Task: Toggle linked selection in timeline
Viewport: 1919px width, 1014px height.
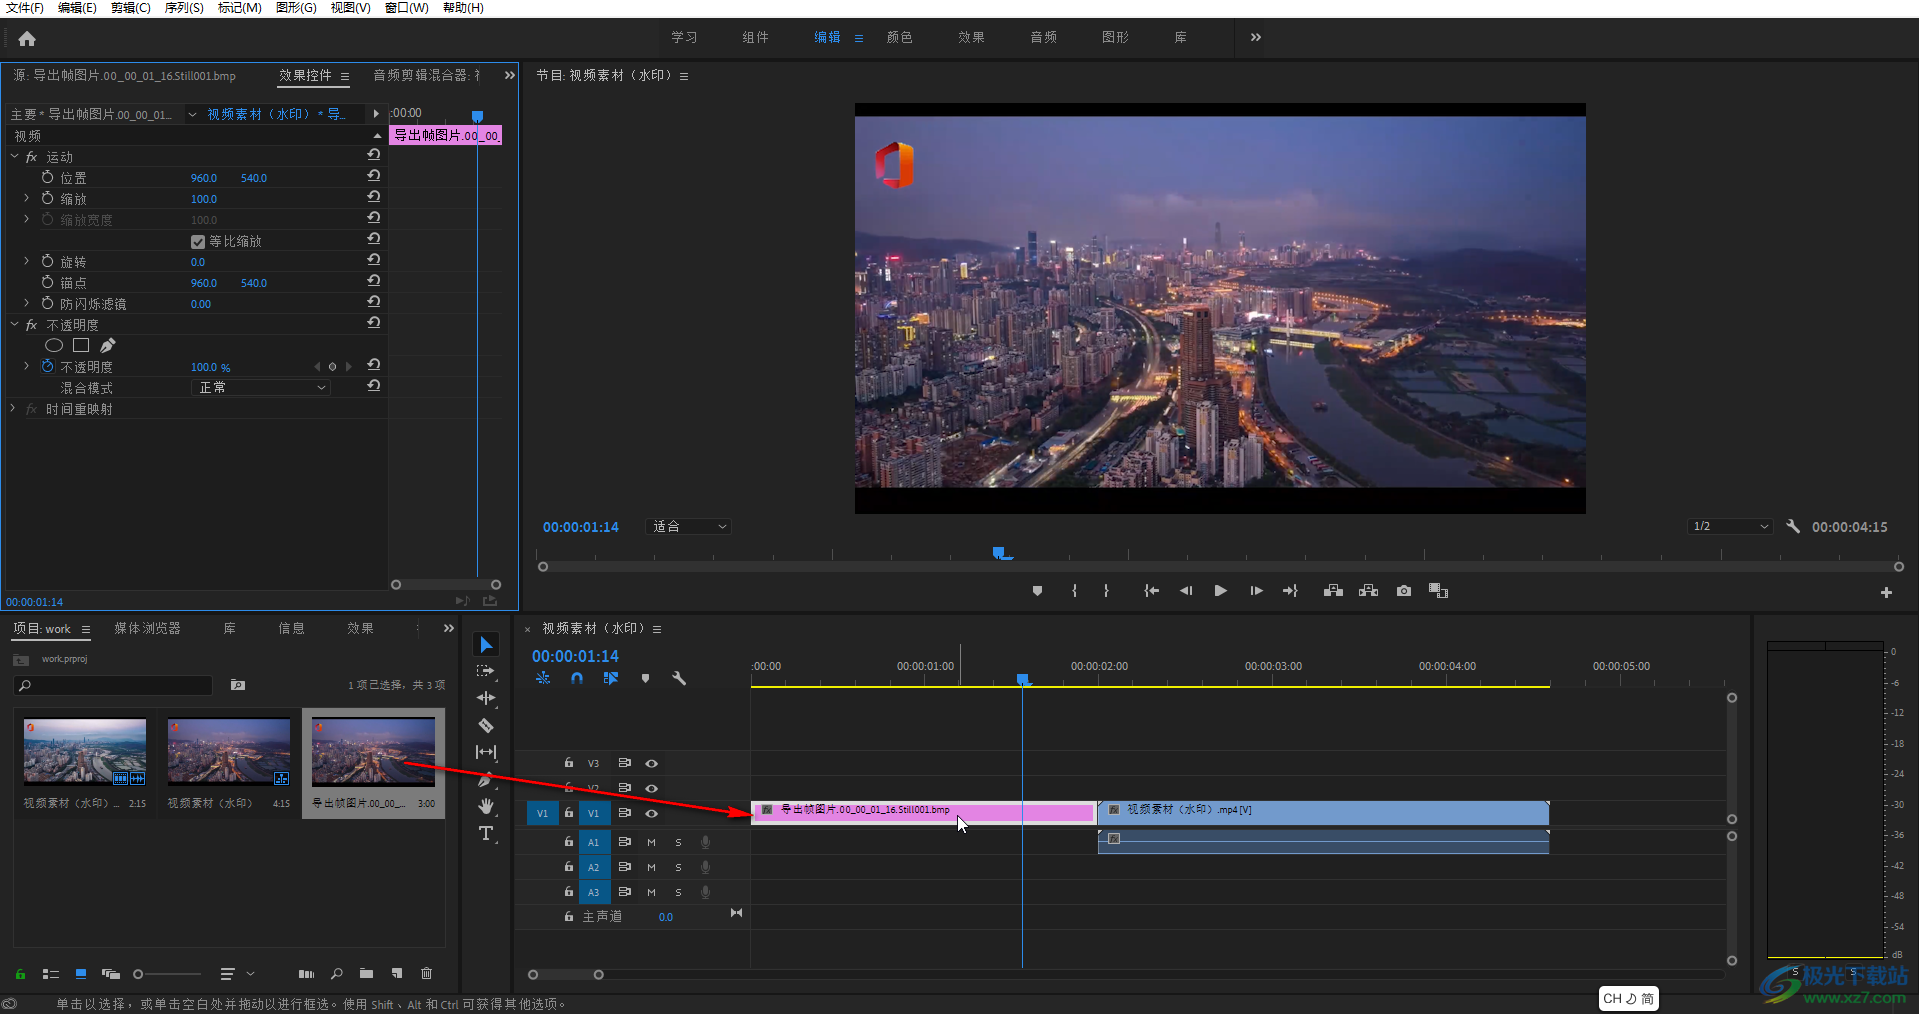Action: tap(611, 678)
